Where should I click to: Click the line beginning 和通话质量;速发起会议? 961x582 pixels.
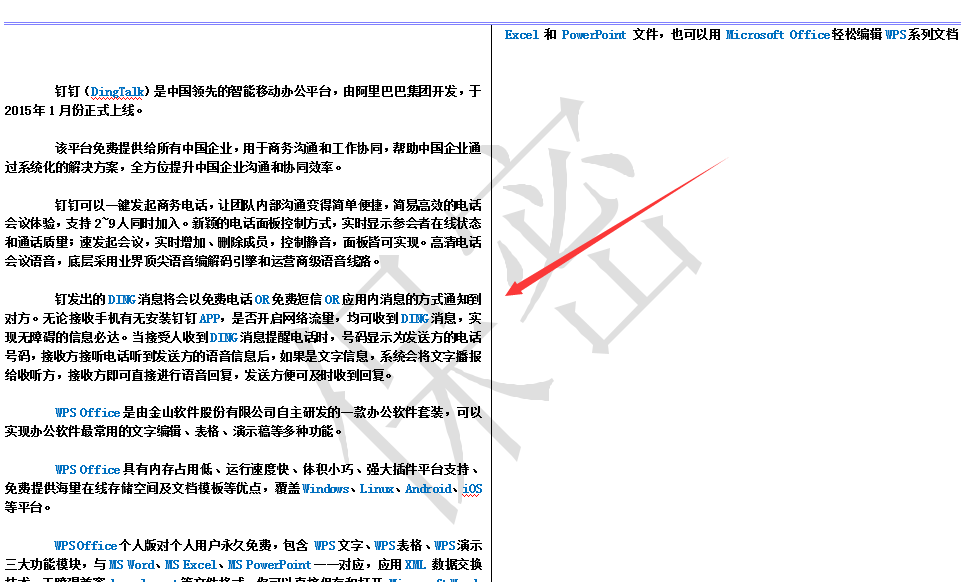pyautogui.click(x=243, y=243)
